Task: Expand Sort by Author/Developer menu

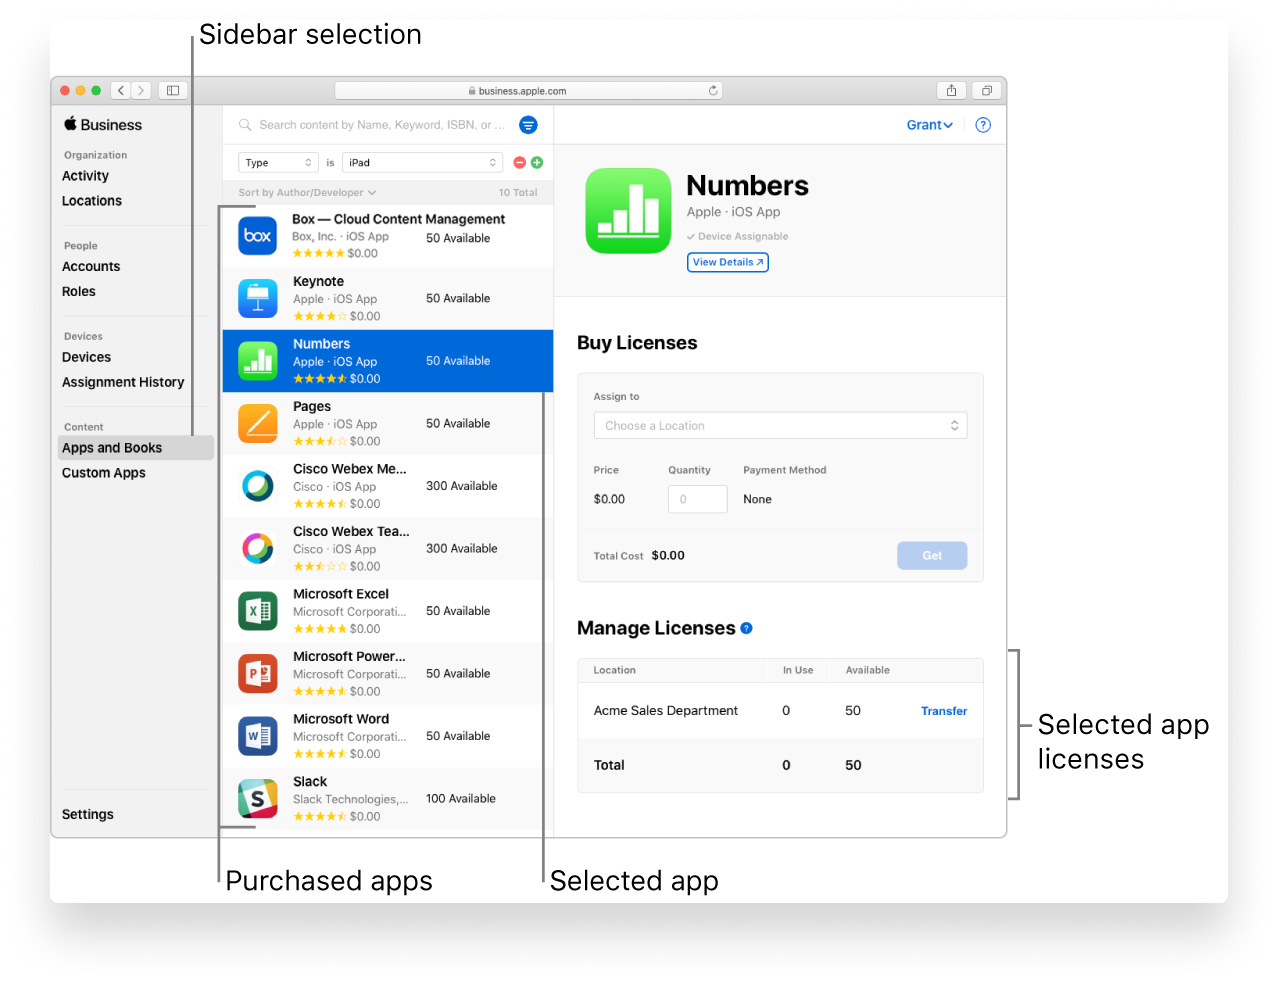Action: tap(307, 193)
